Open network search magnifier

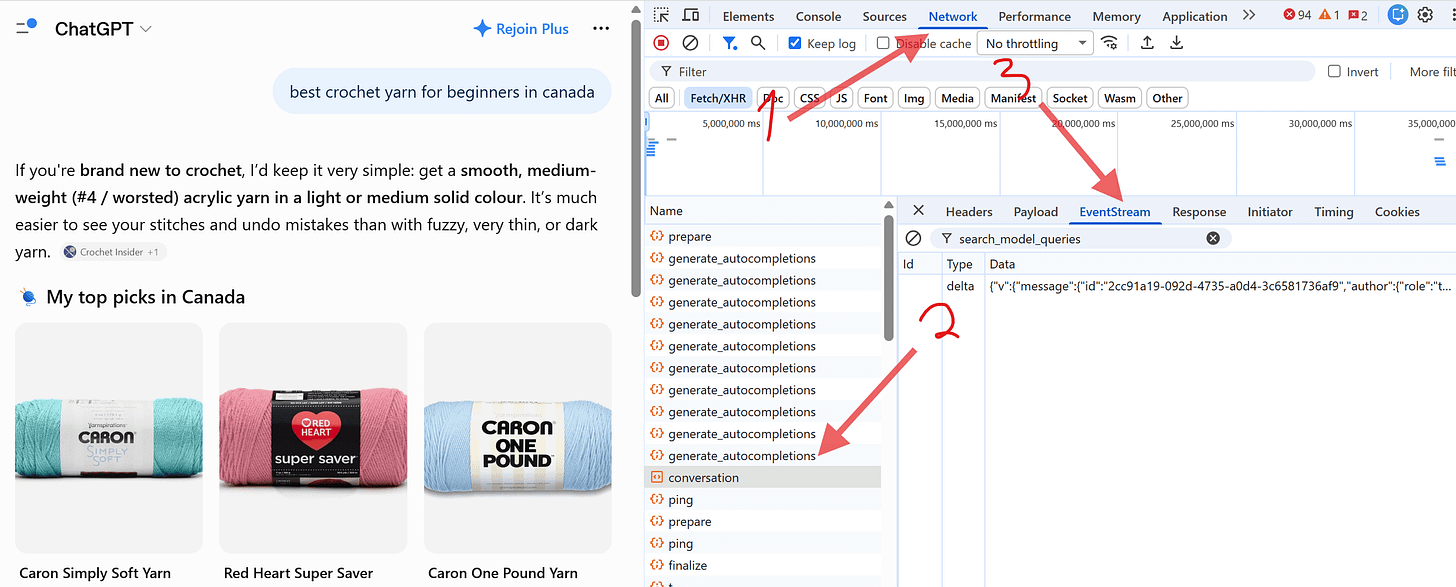[x=758, y=43]
